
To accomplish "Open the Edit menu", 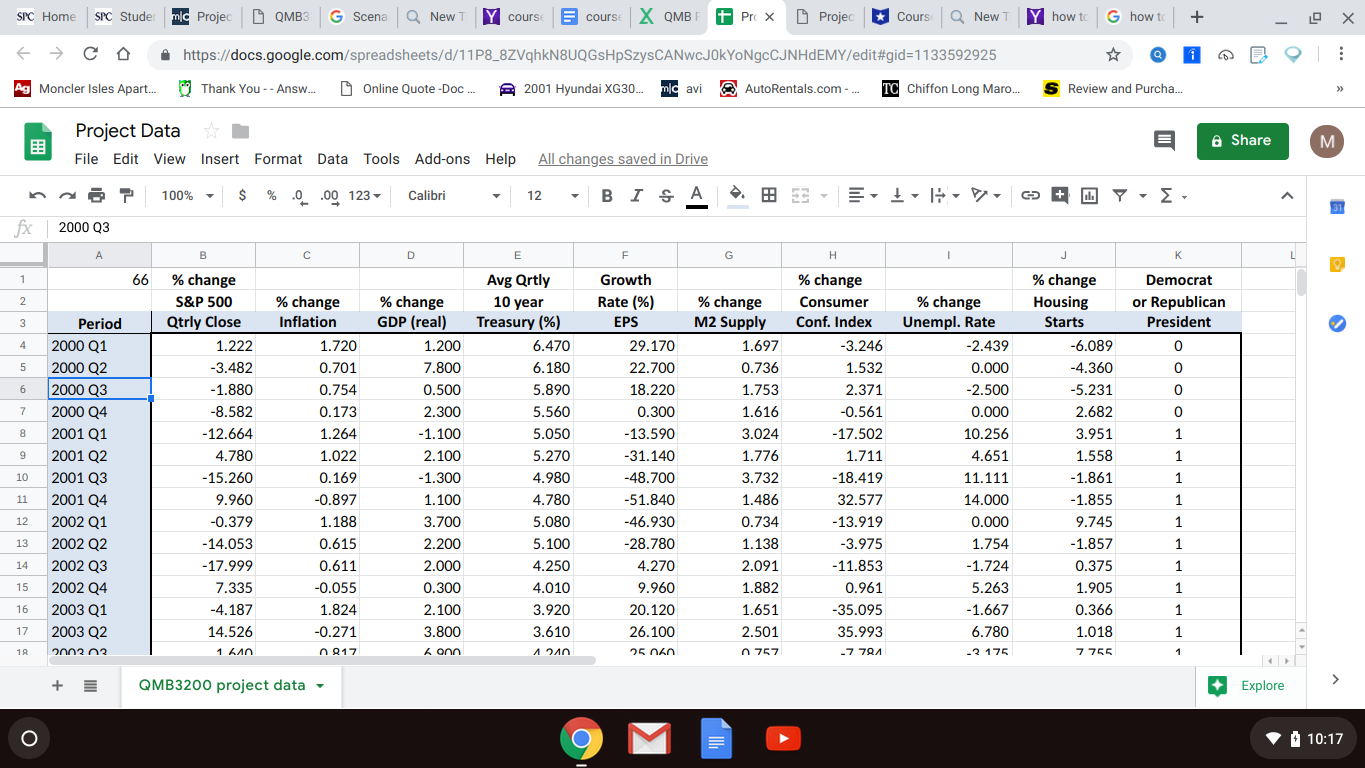I will pyautogui.click(x=125, y=159).
